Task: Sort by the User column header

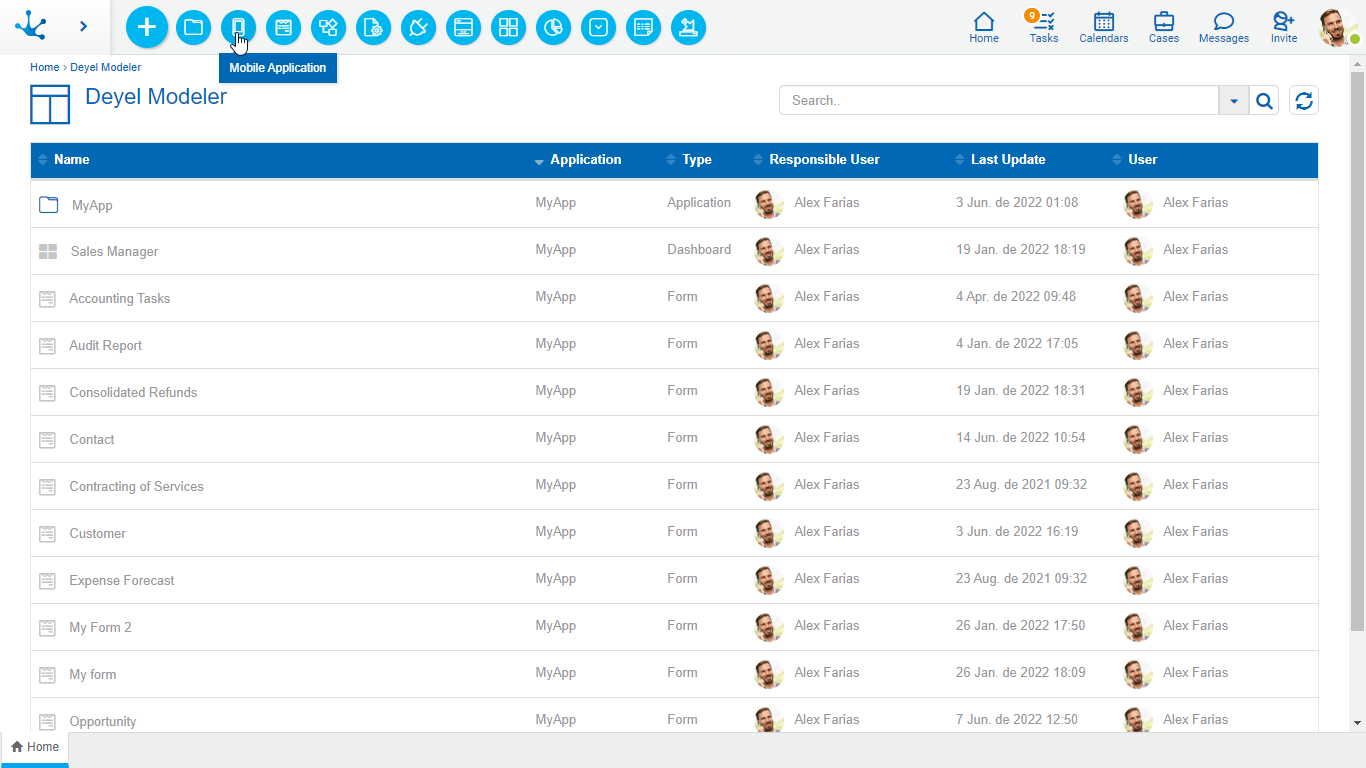Action: [x=1142, y=160]
